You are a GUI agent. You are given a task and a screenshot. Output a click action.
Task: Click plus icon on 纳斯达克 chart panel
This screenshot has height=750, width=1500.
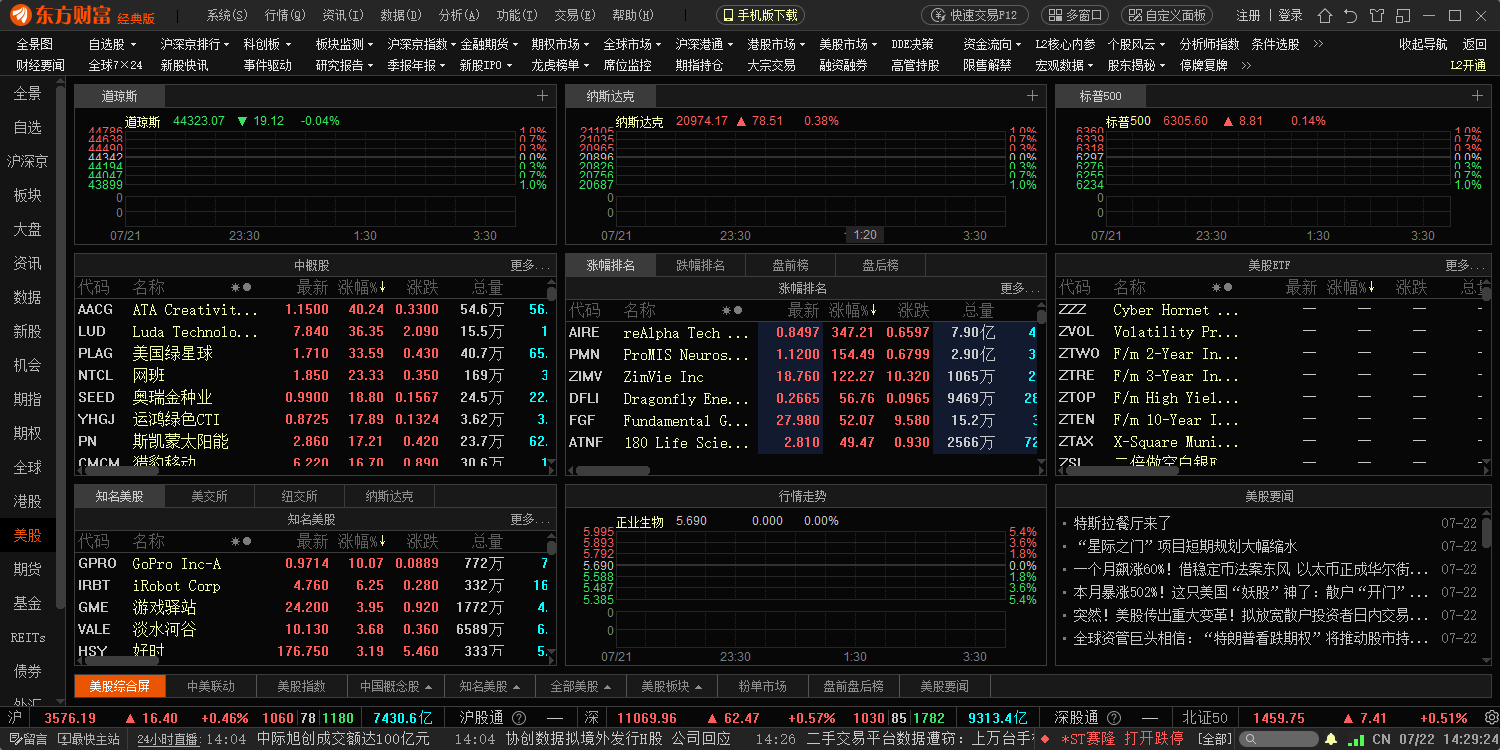coord(1032,96)
